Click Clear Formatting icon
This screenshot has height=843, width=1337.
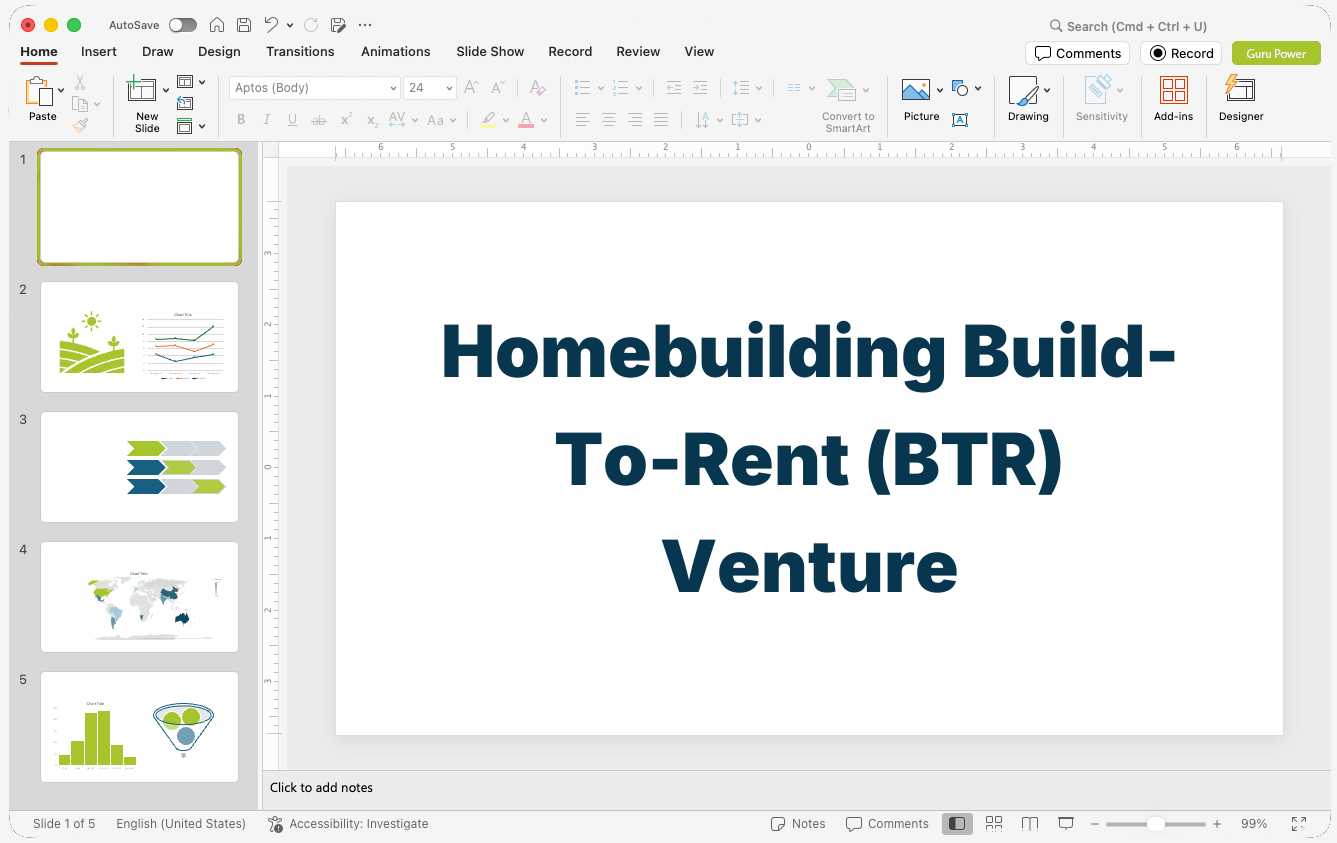[537, 88]
